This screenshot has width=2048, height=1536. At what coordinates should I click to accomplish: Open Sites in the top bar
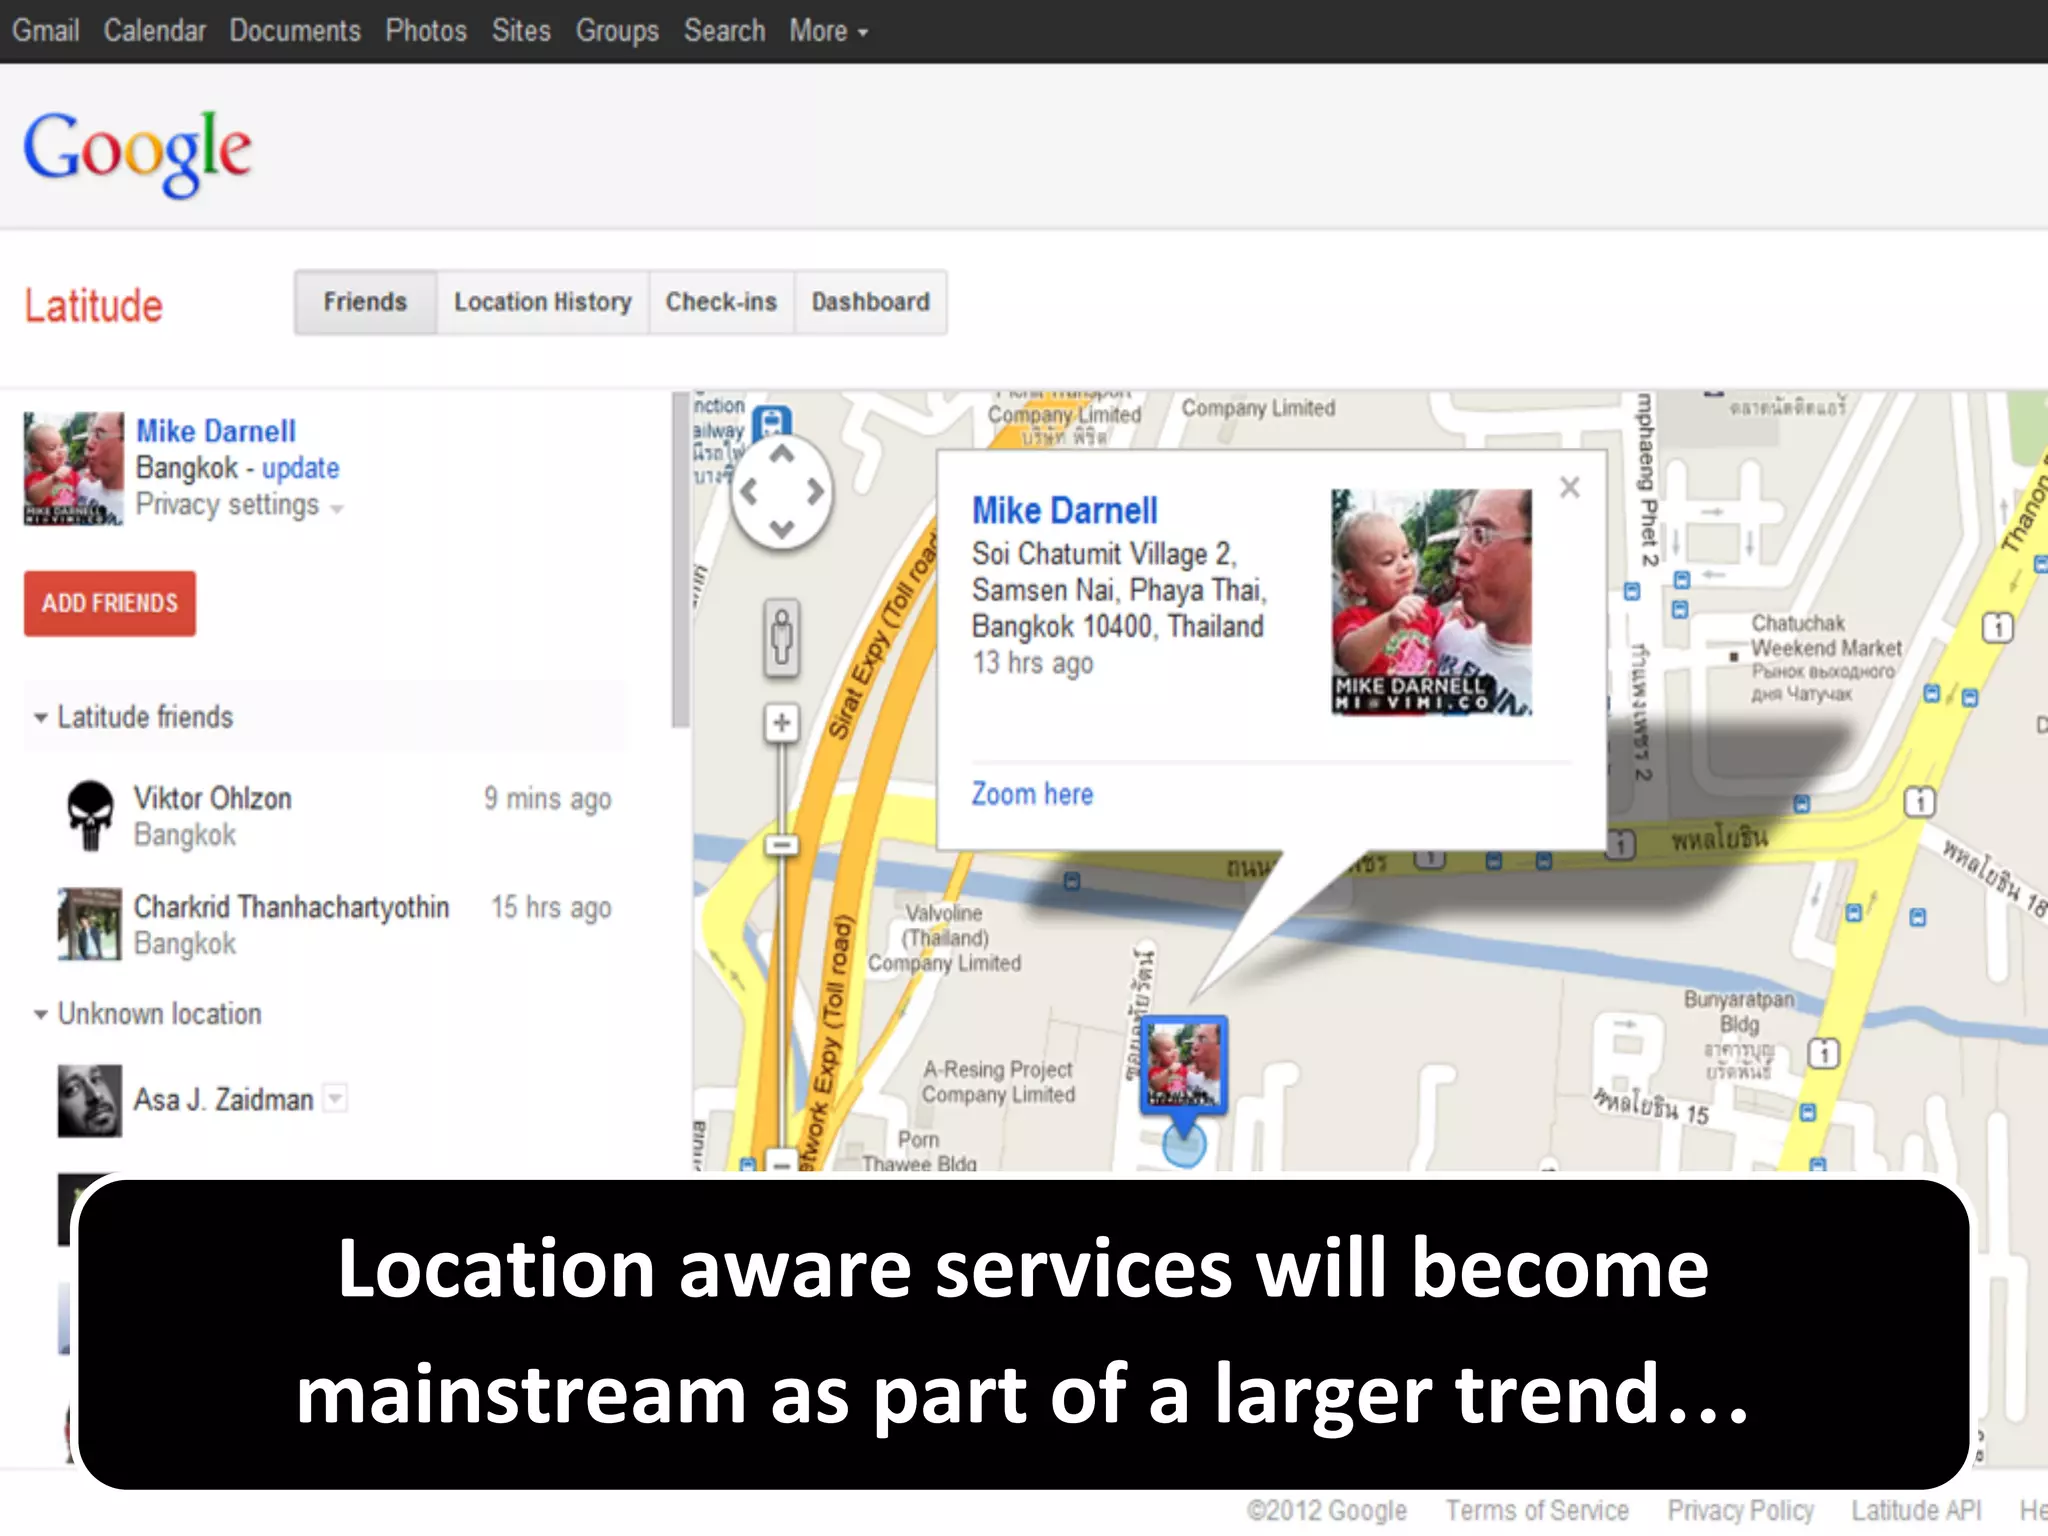pos(521,31)
